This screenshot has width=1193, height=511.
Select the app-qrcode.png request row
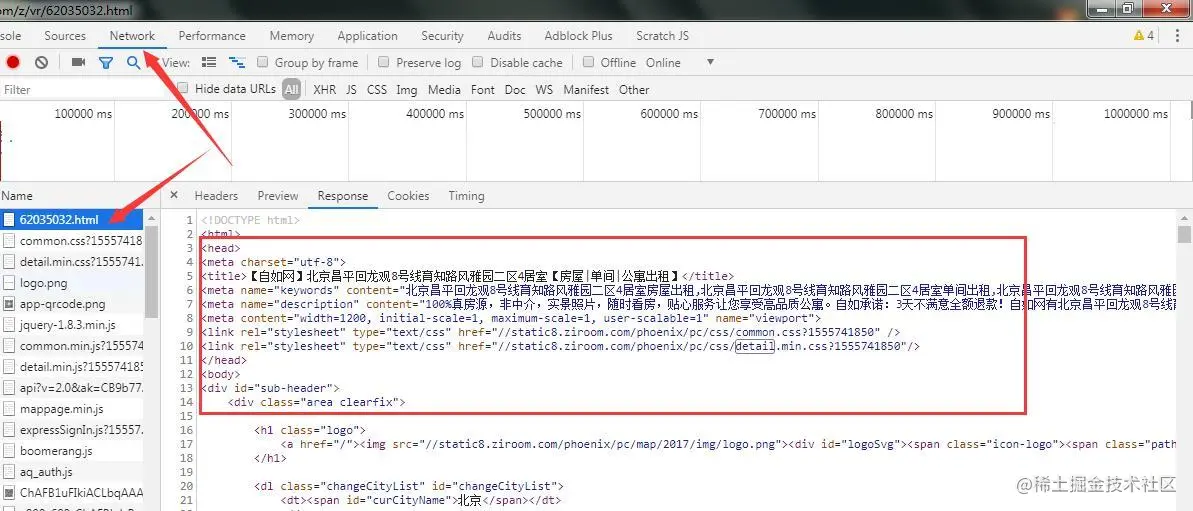click(72, 304)
